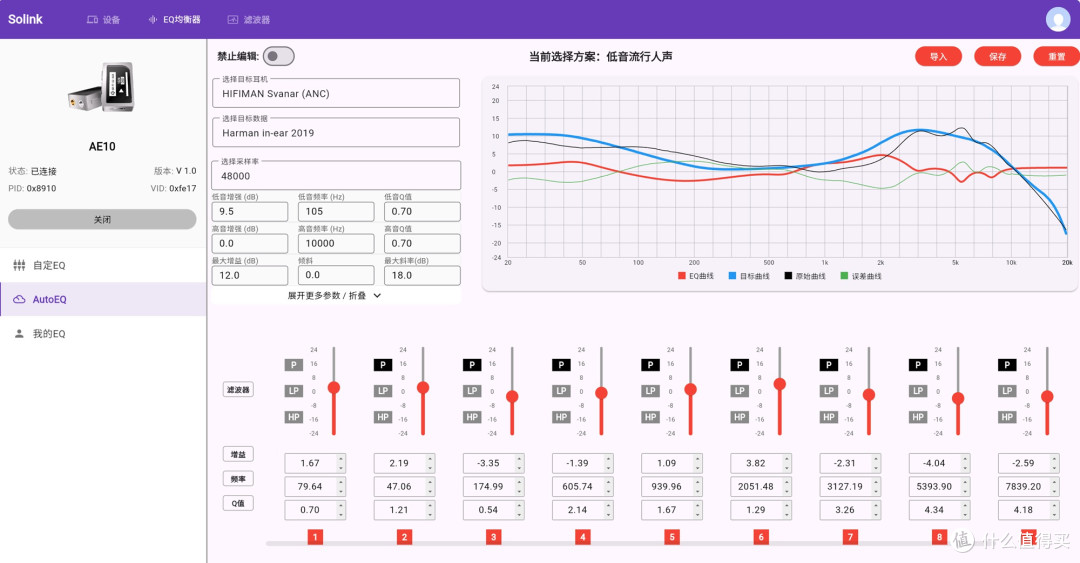Select HP filter type for band 9
Viewport: 1080px width, 563px height.
[1007, 417]
